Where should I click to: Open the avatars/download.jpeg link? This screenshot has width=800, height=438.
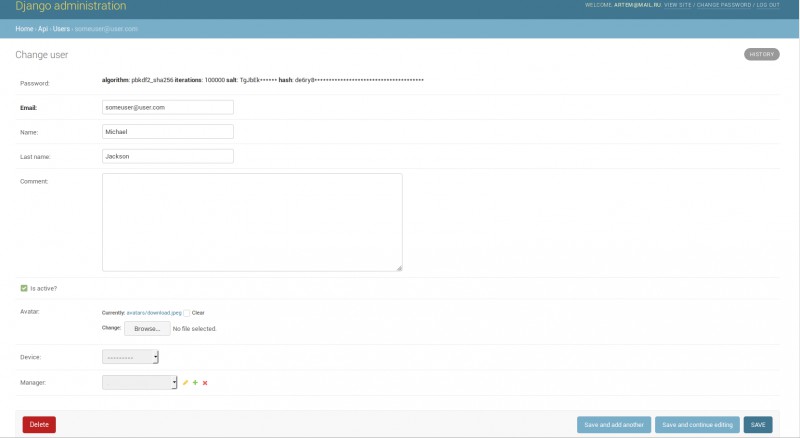coord(154,313)
